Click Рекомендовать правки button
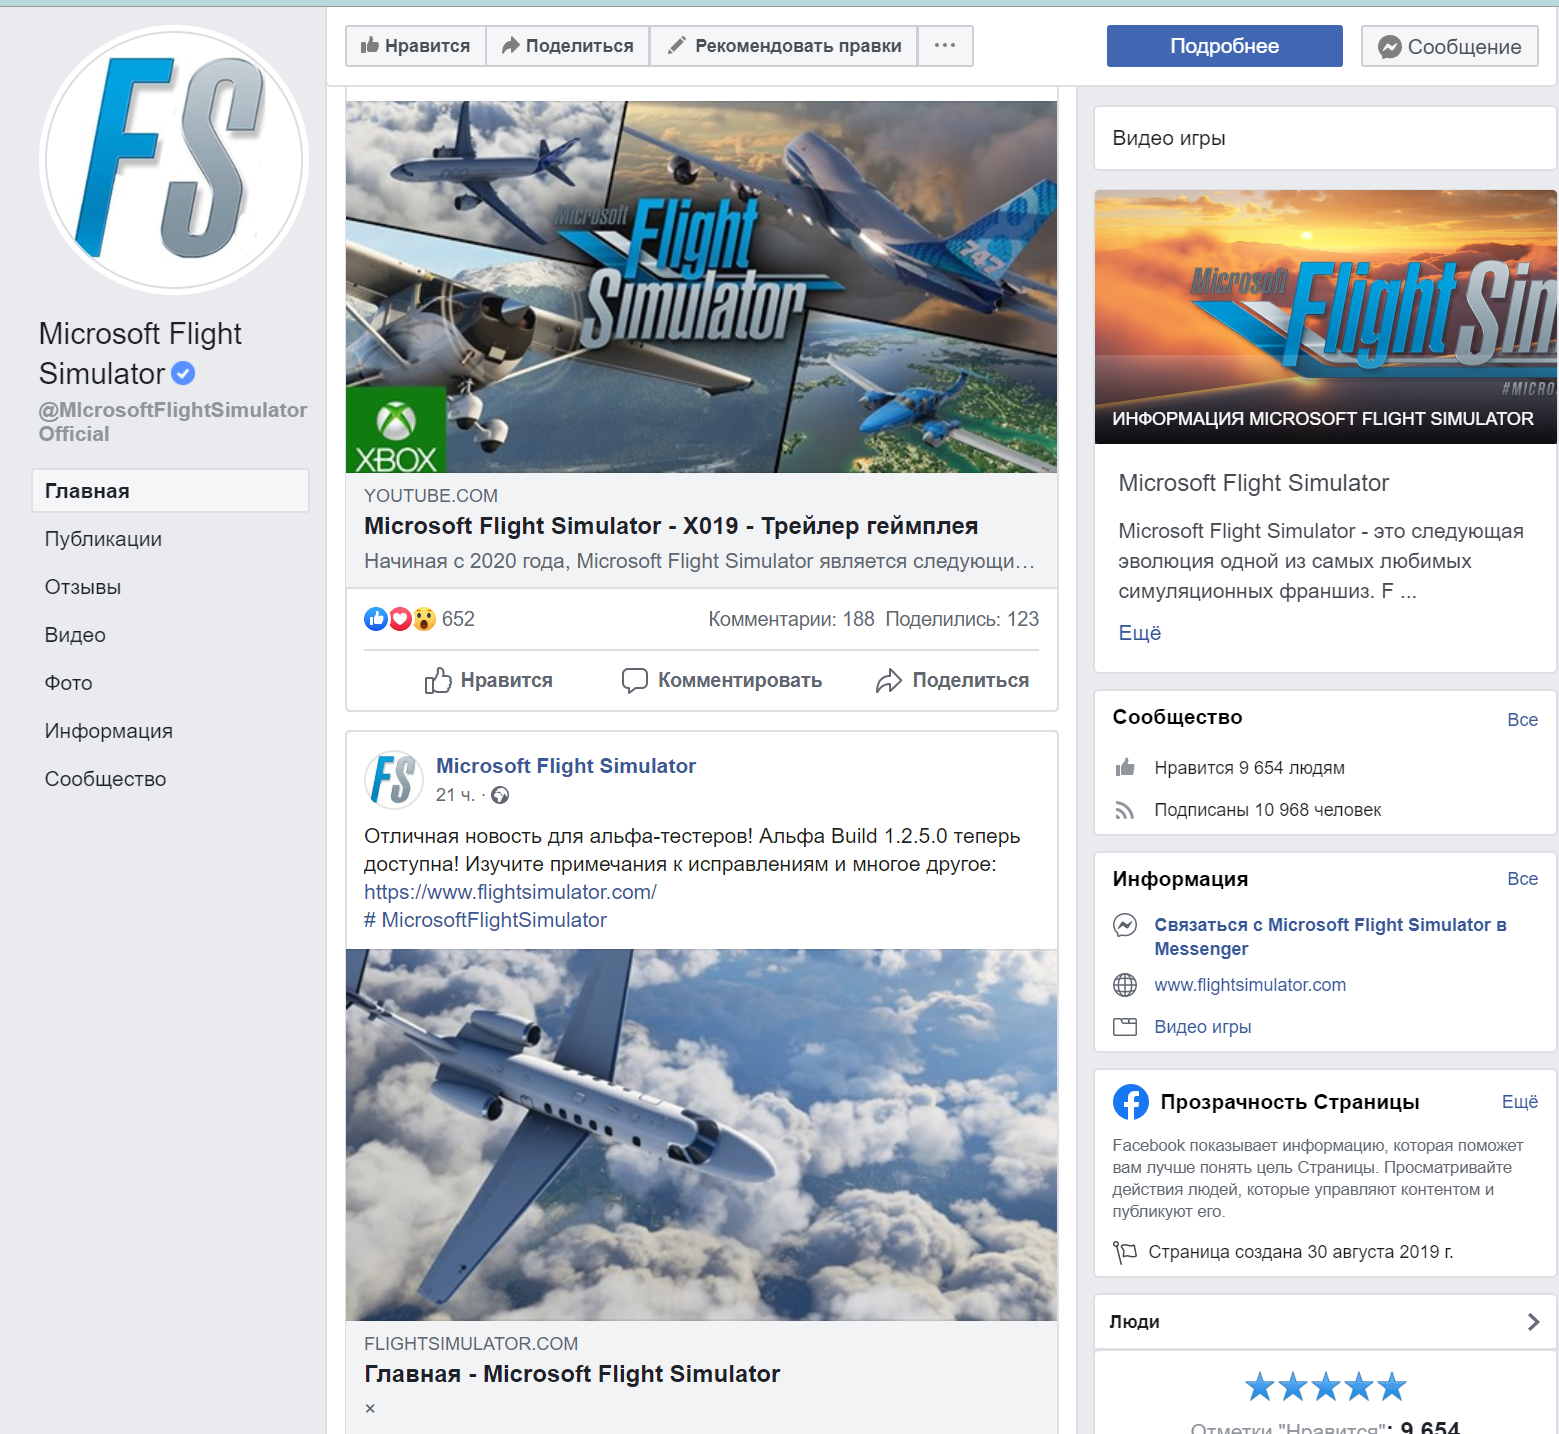The width and height of the screenshot is (1559, 1434). 784,46
